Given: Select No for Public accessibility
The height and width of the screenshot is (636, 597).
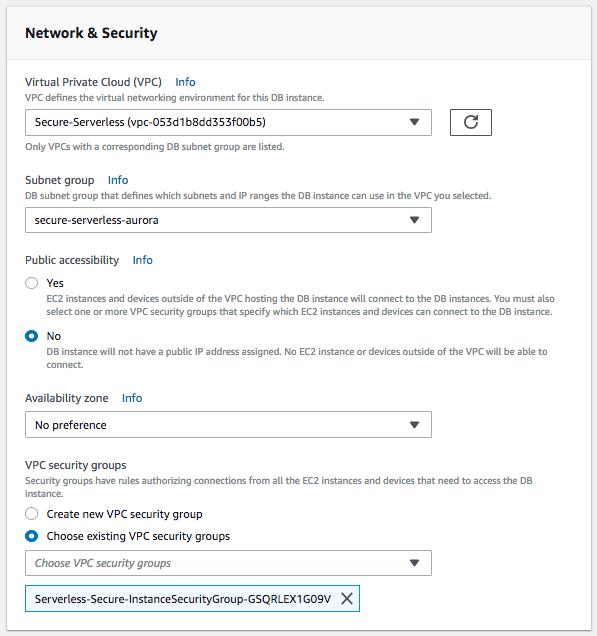Looking at the screenshot, I should [32, 336].
